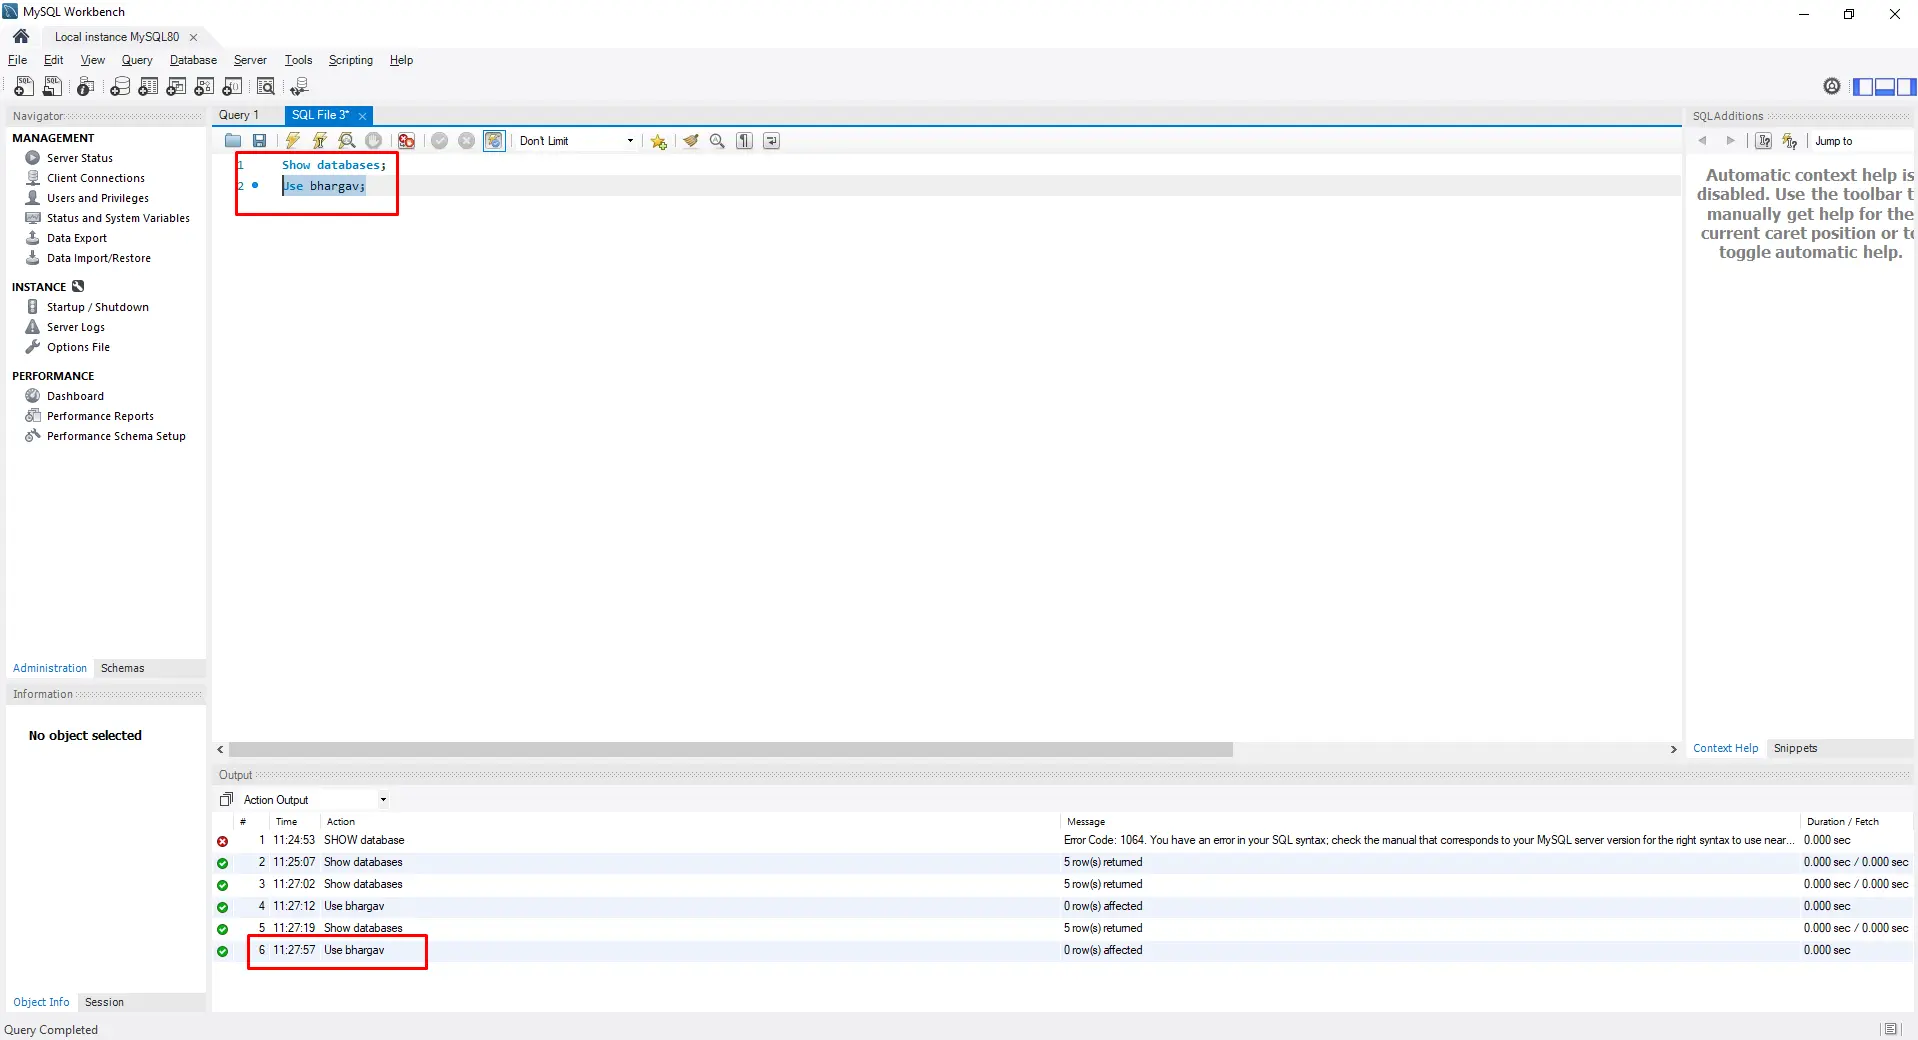Toggle word wrapping in the editor
1918x1040 pixels.
point(771,141)
